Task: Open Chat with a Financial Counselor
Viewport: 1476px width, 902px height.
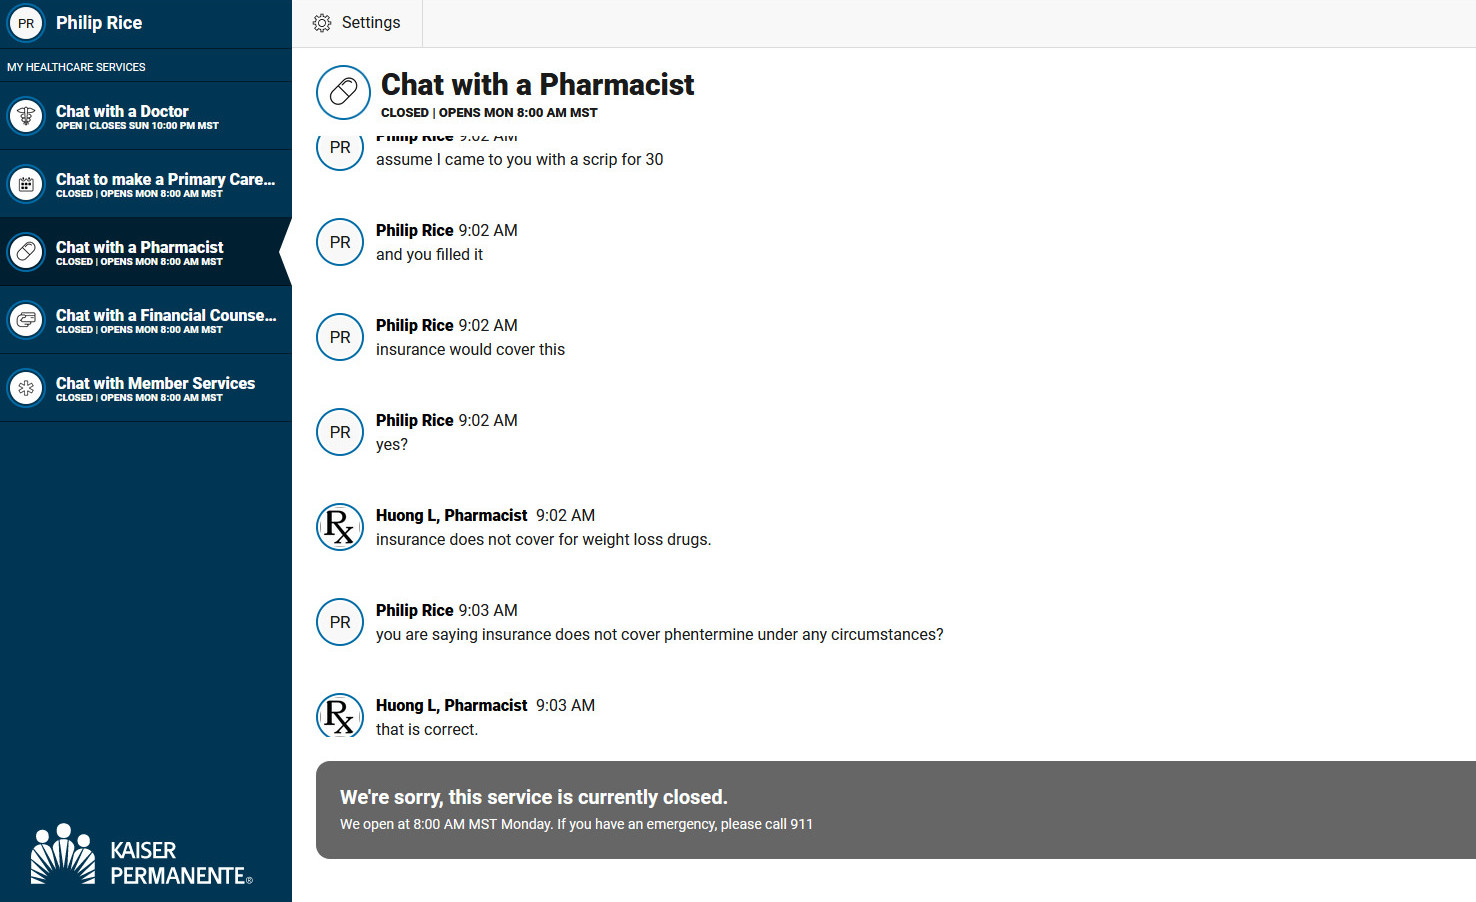Action: coord(146,320)
